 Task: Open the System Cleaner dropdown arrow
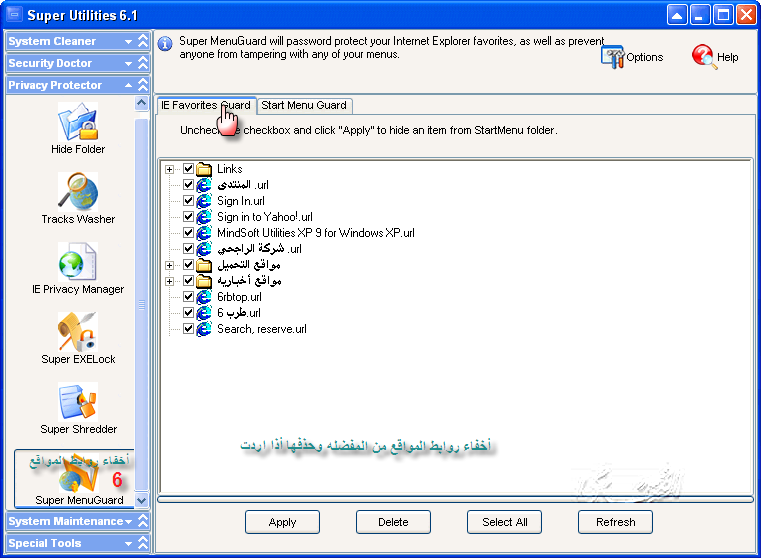129,42
